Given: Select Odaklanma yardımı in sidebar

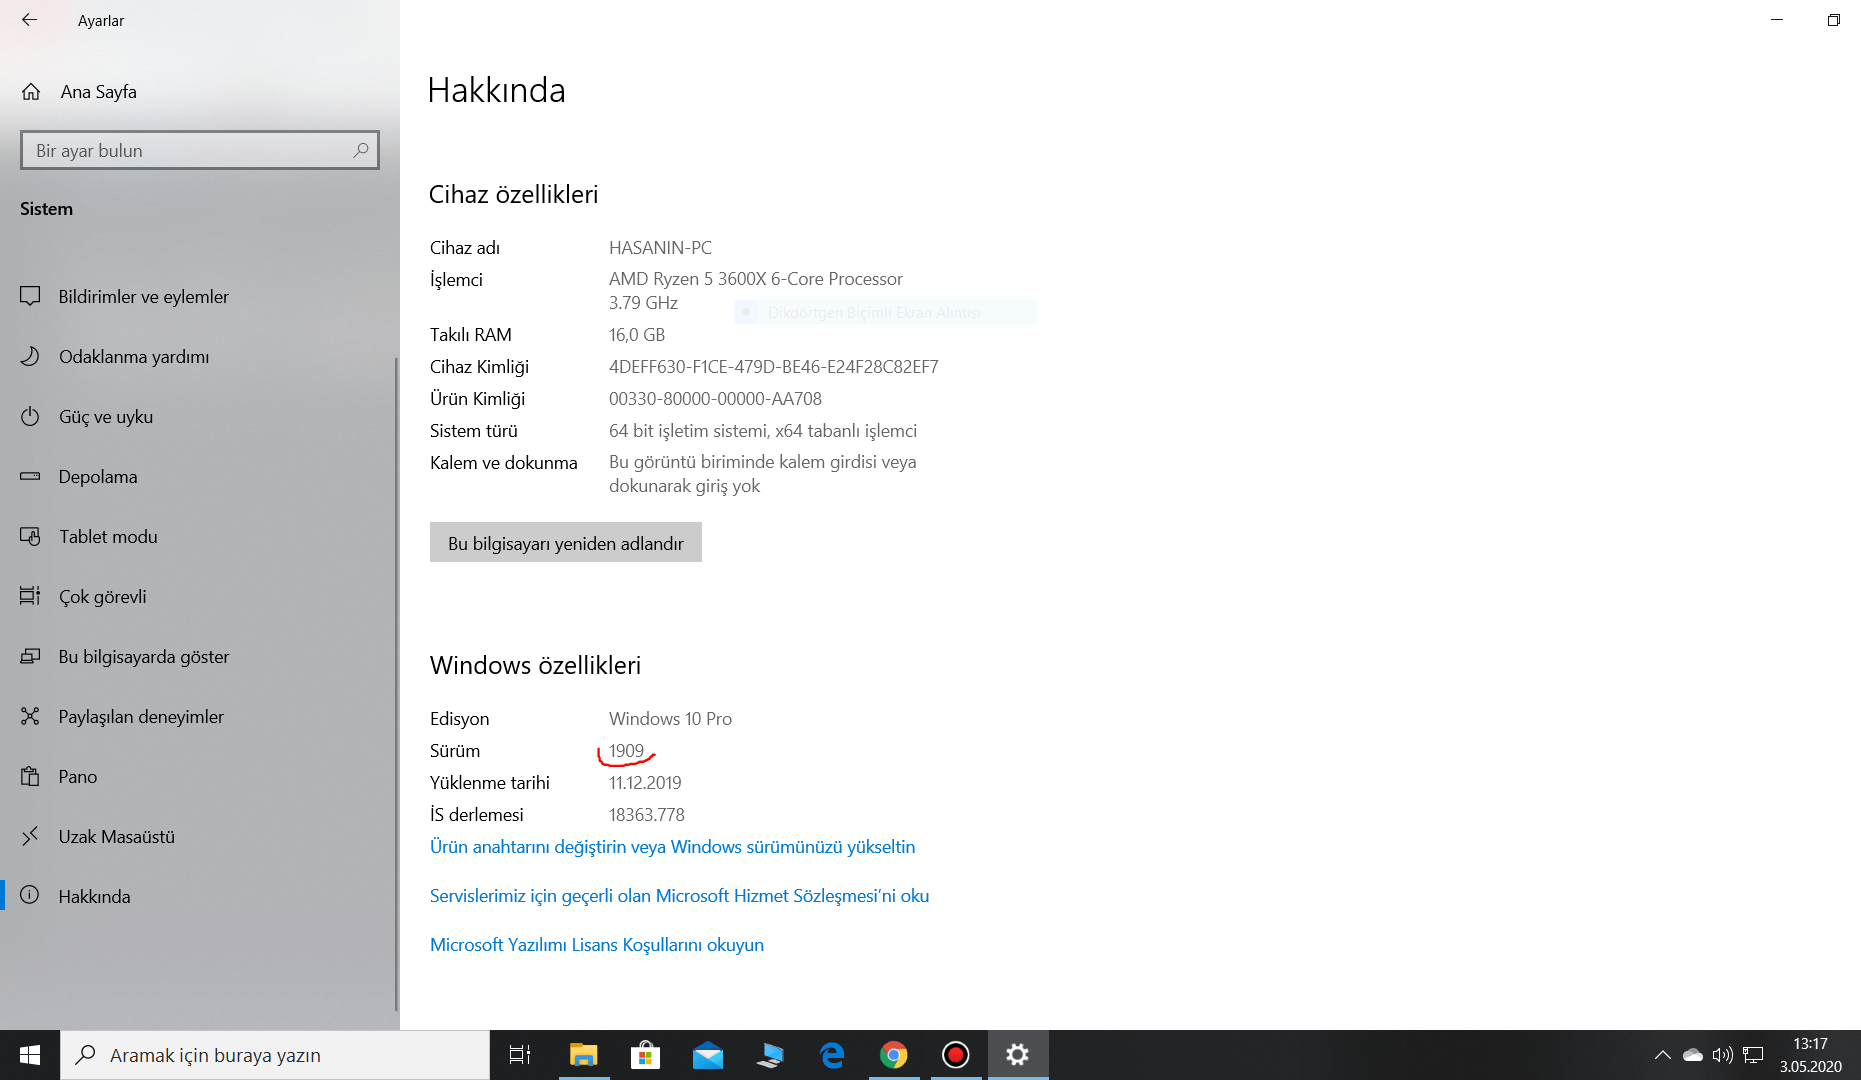Looking at the screenshot, I should (x=200, y=357).
